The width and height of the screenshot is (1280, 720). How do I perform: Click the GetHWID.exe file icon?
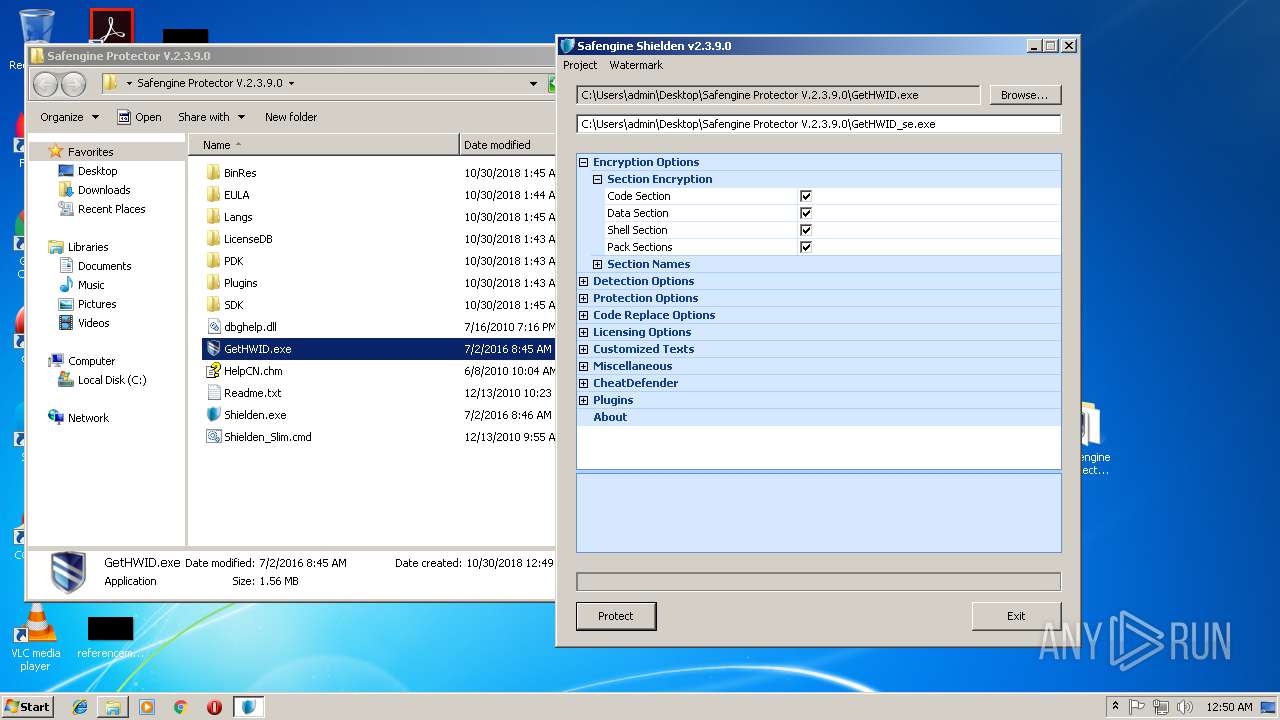(x=213, y=349)
